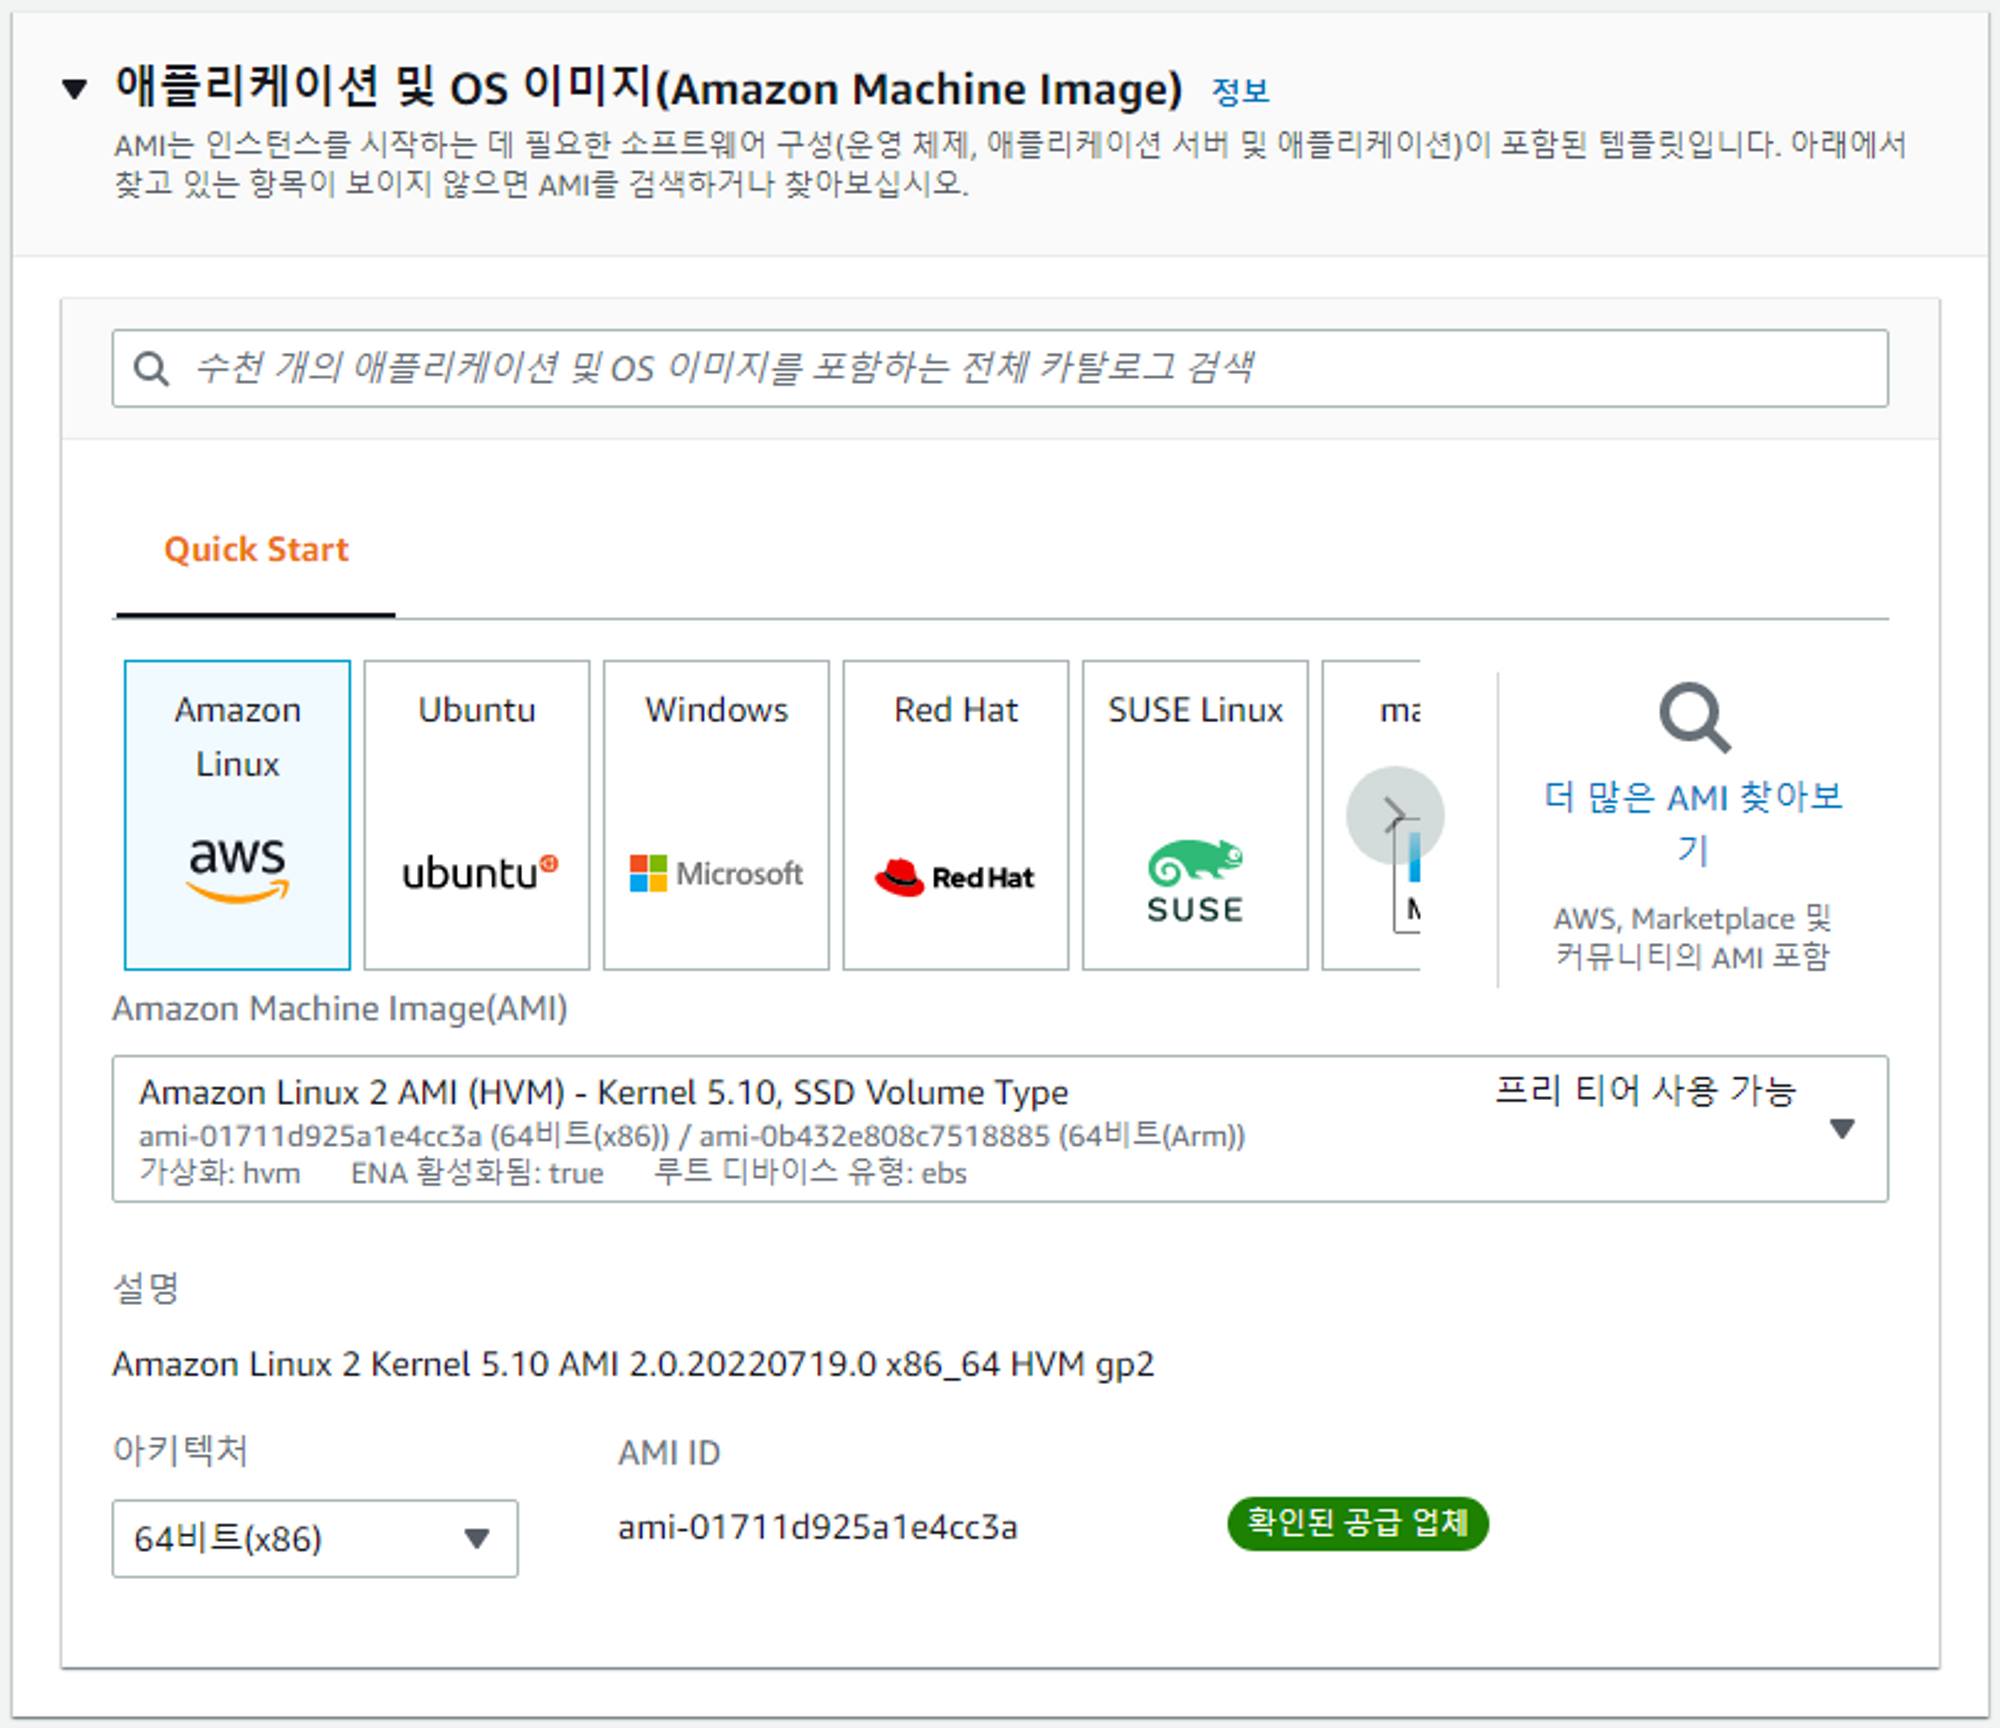2000x1728 pixels.
Task: Select the Red Hat AMI card
Action: 956,814
